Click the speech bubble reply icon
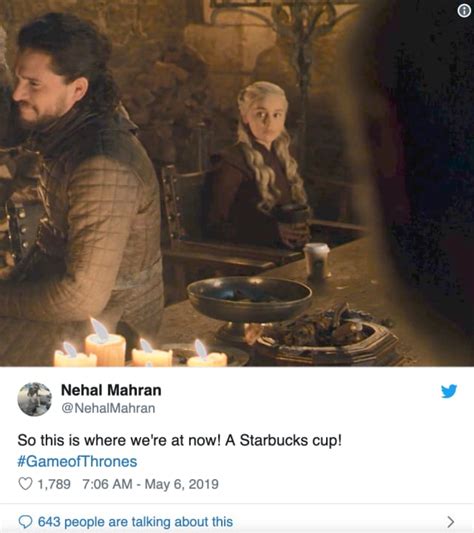The width and height of the screenshot is (474, 533). click(x=25, y=521)
